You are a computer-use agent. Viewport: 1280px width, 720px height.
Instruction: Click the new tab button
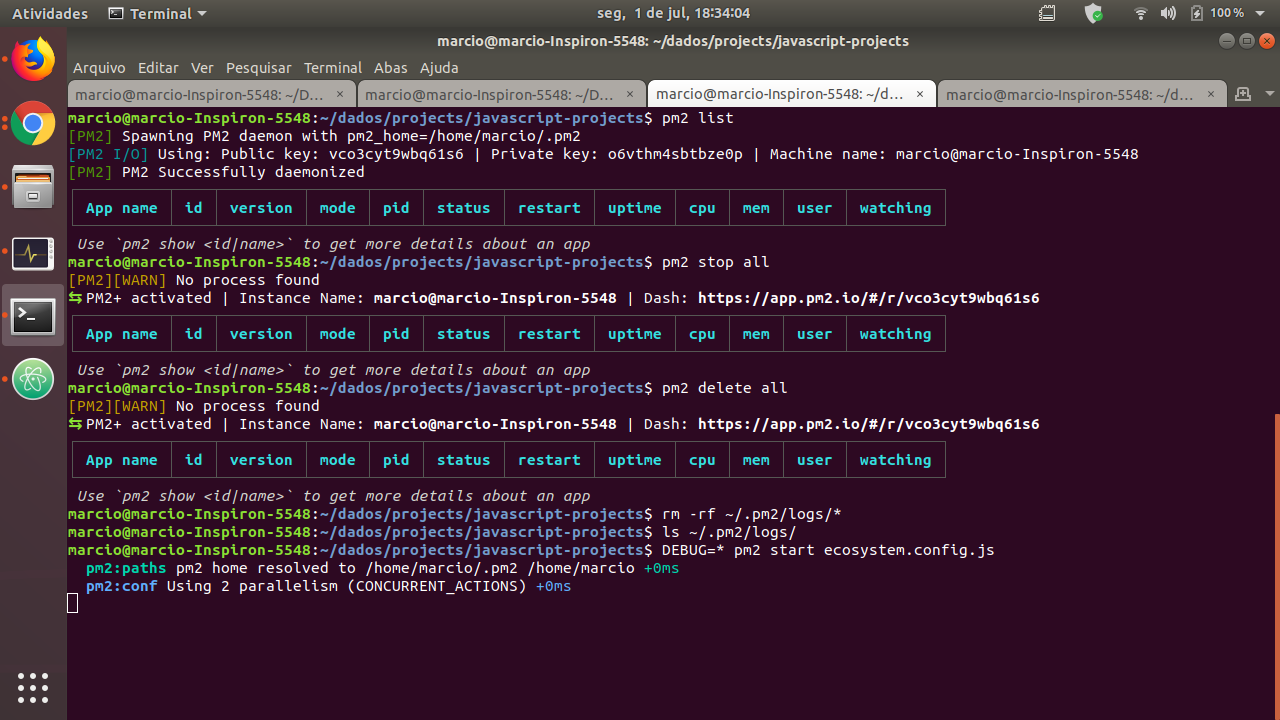click(1243, 94)
